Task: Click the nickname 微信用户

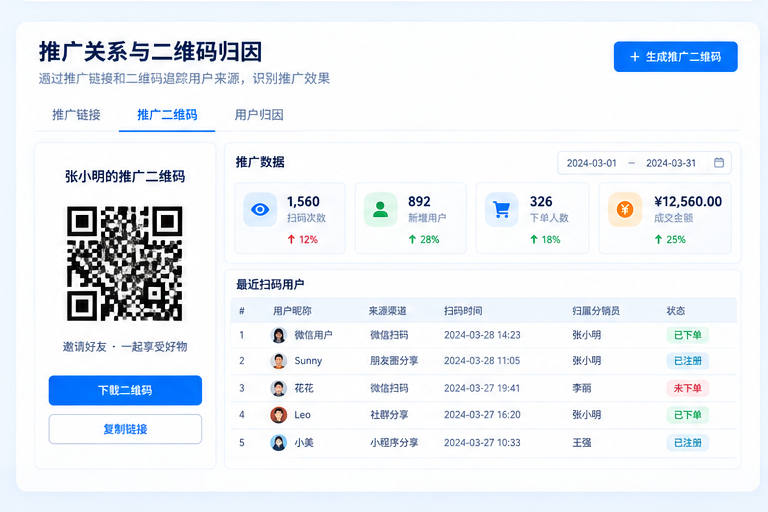Action: point(313,335)
